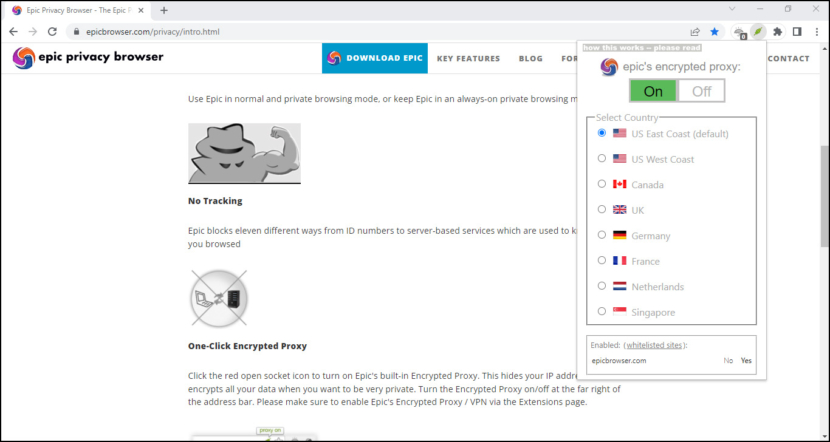Click the 'One-Click Encrypted Proxy' heading
The image size is (830, 442).
pos(247,346)
